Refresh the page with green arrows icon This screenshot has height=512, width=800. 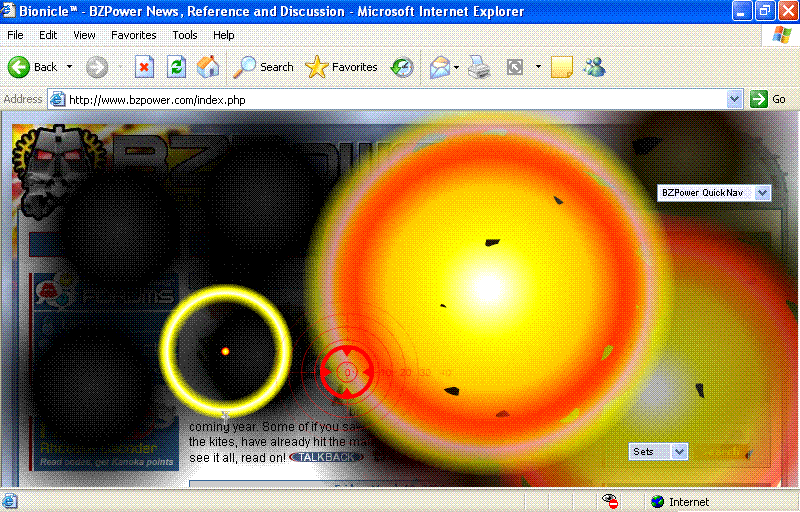point(177,67)
